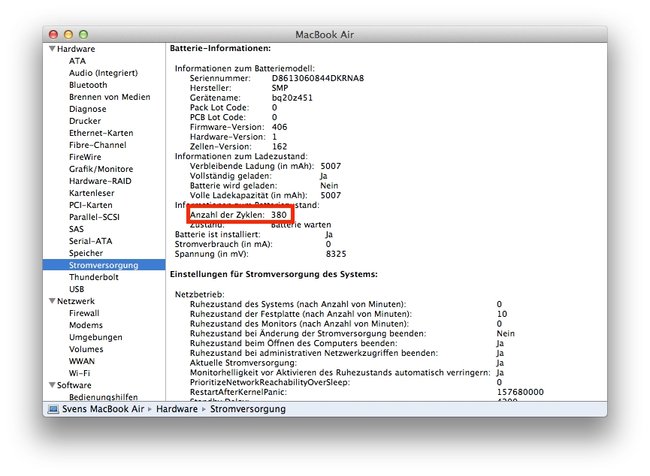
Task: Click RestartAfterKernelPanic value 157680000
Action: [520, 392]
